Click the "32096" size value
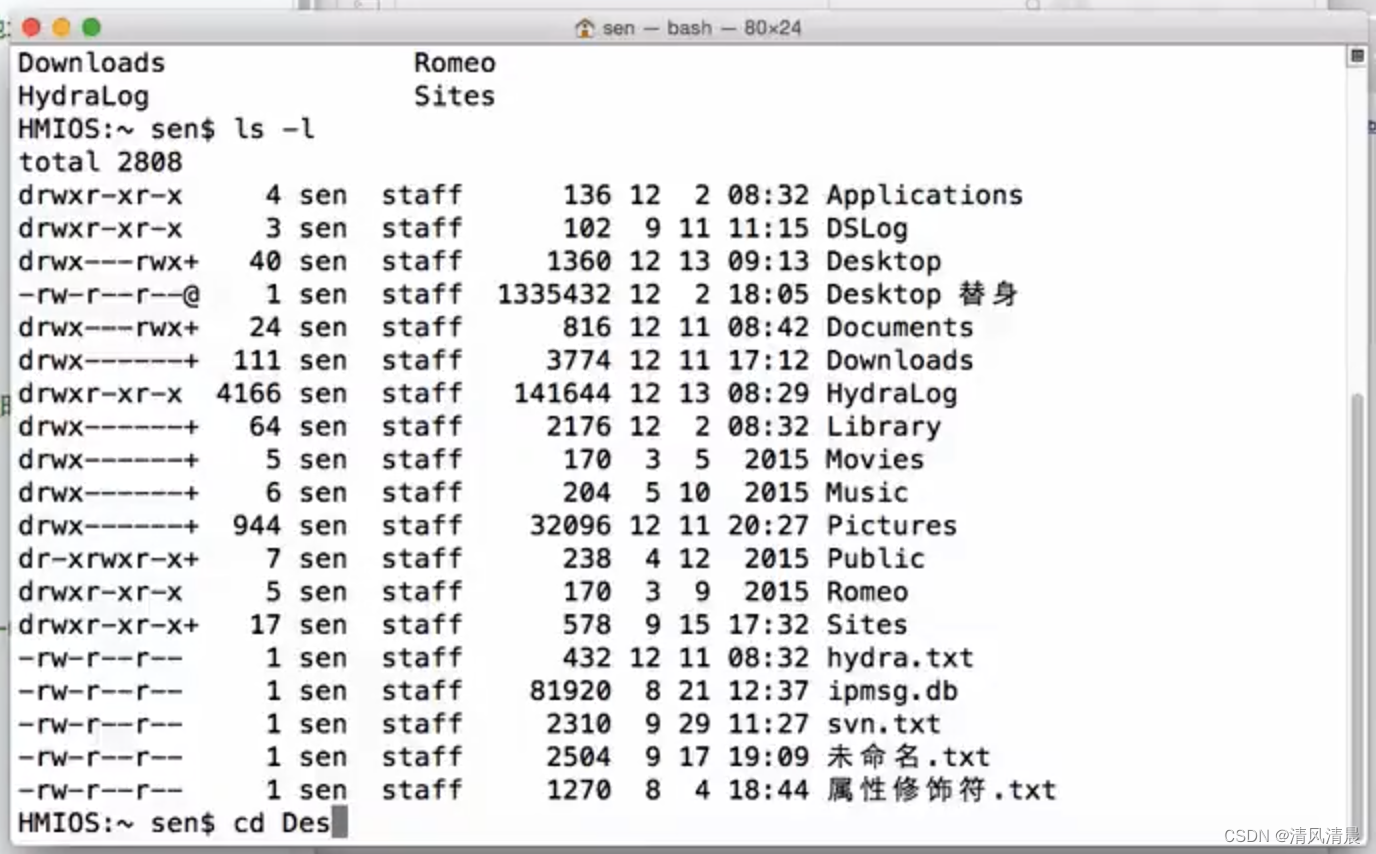 570,525
